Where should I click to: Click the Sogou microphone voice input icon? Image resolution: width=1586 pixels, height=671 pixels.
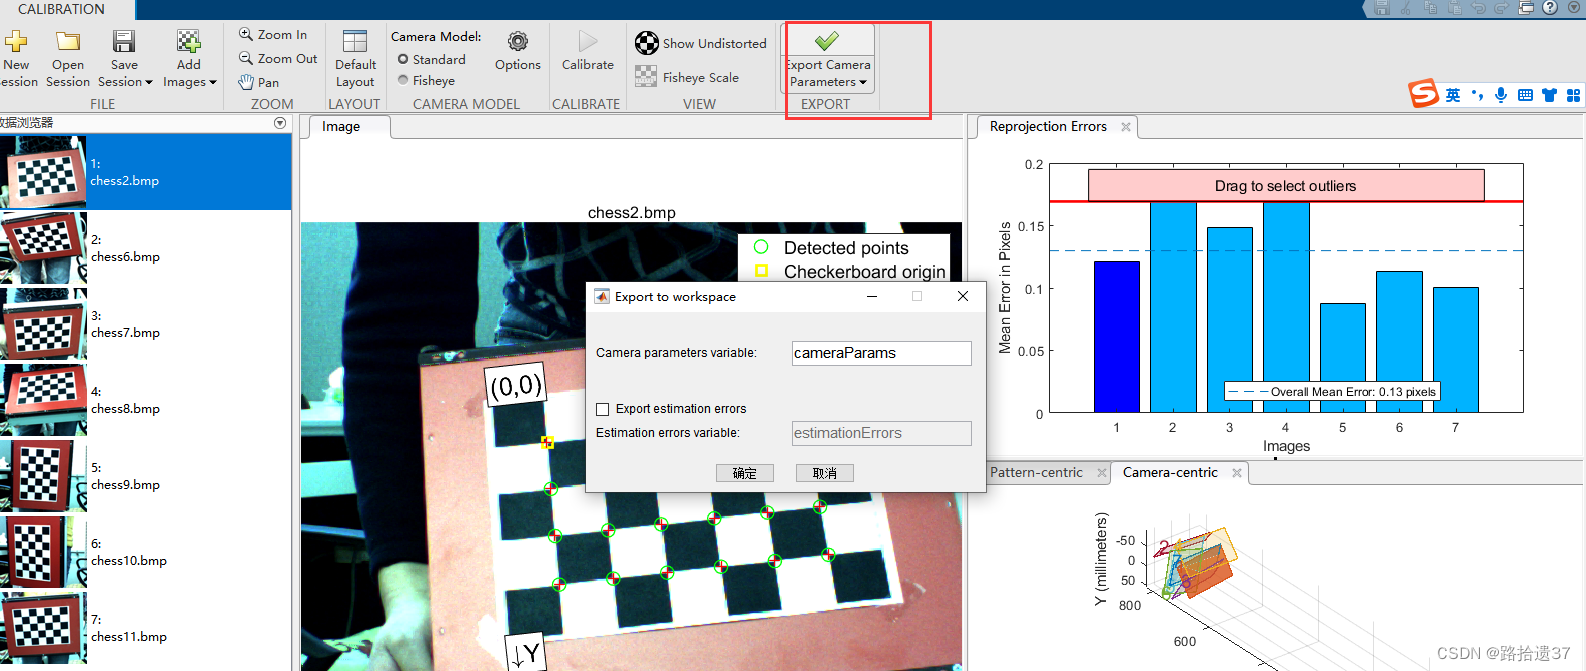[1501, 95]
